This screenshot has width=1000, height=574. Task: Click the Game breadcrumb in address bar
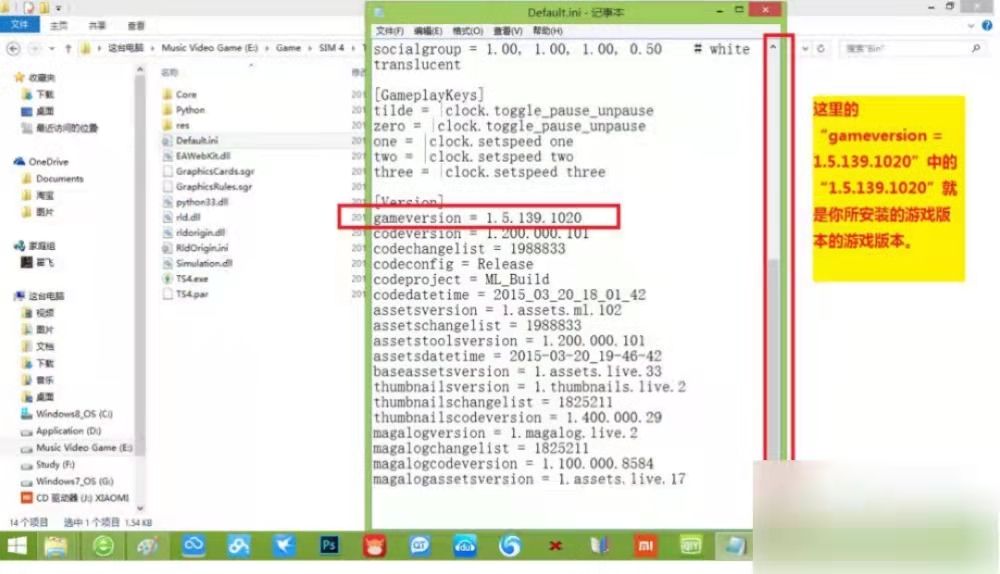coord(288,48)
